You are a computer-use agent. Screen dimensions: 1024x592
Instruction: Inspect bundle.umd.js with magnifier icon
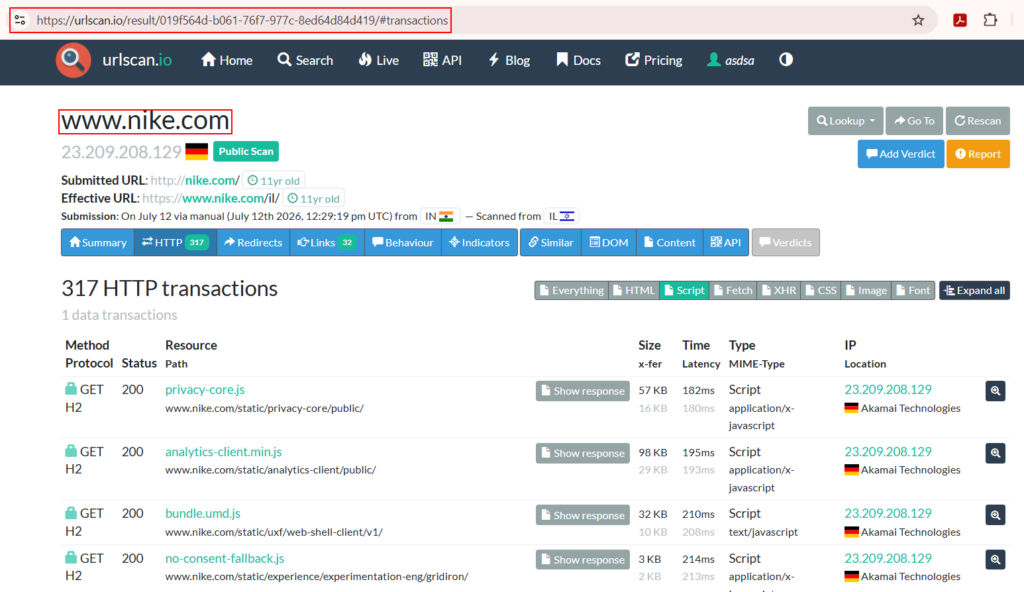click(x=995, y=515)
